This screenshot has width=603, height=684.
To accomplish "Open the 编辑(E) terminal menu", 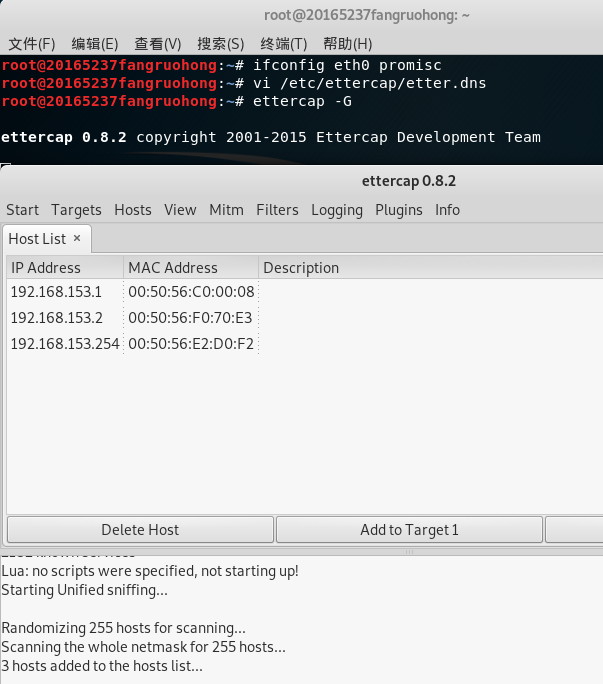I will point(95,44).
